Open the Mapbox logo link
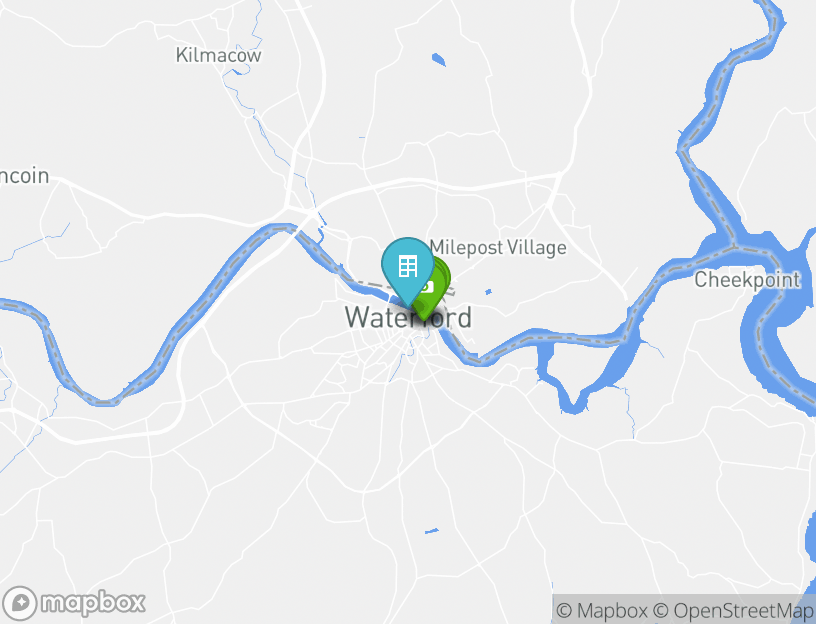The width and height of the screenshot is (816, 624). [73, 603]
